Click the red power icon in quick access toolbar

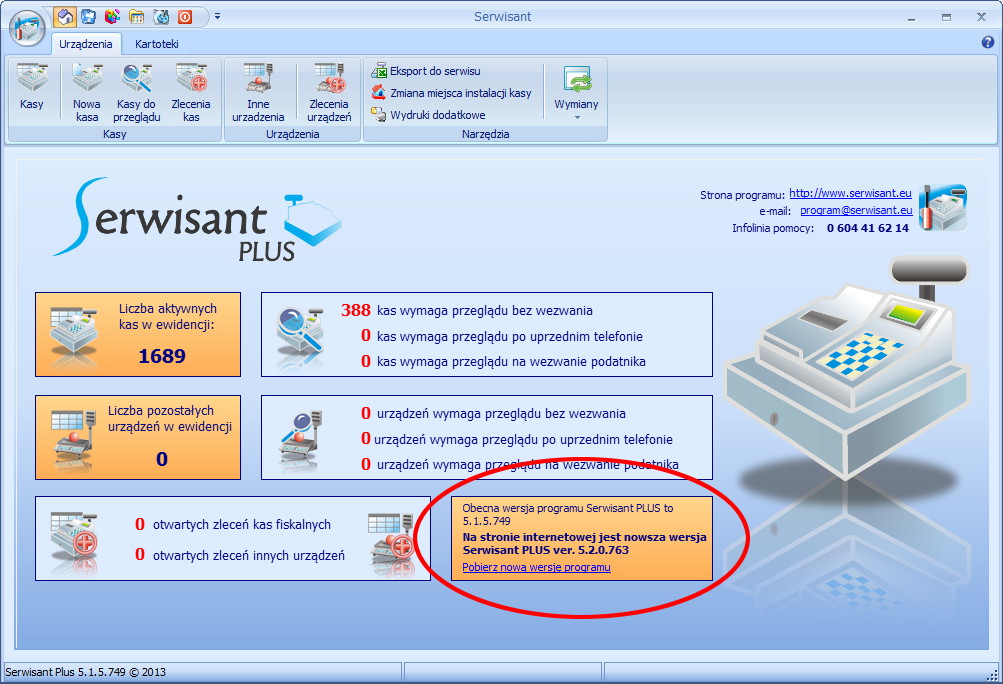click(185, 17)
